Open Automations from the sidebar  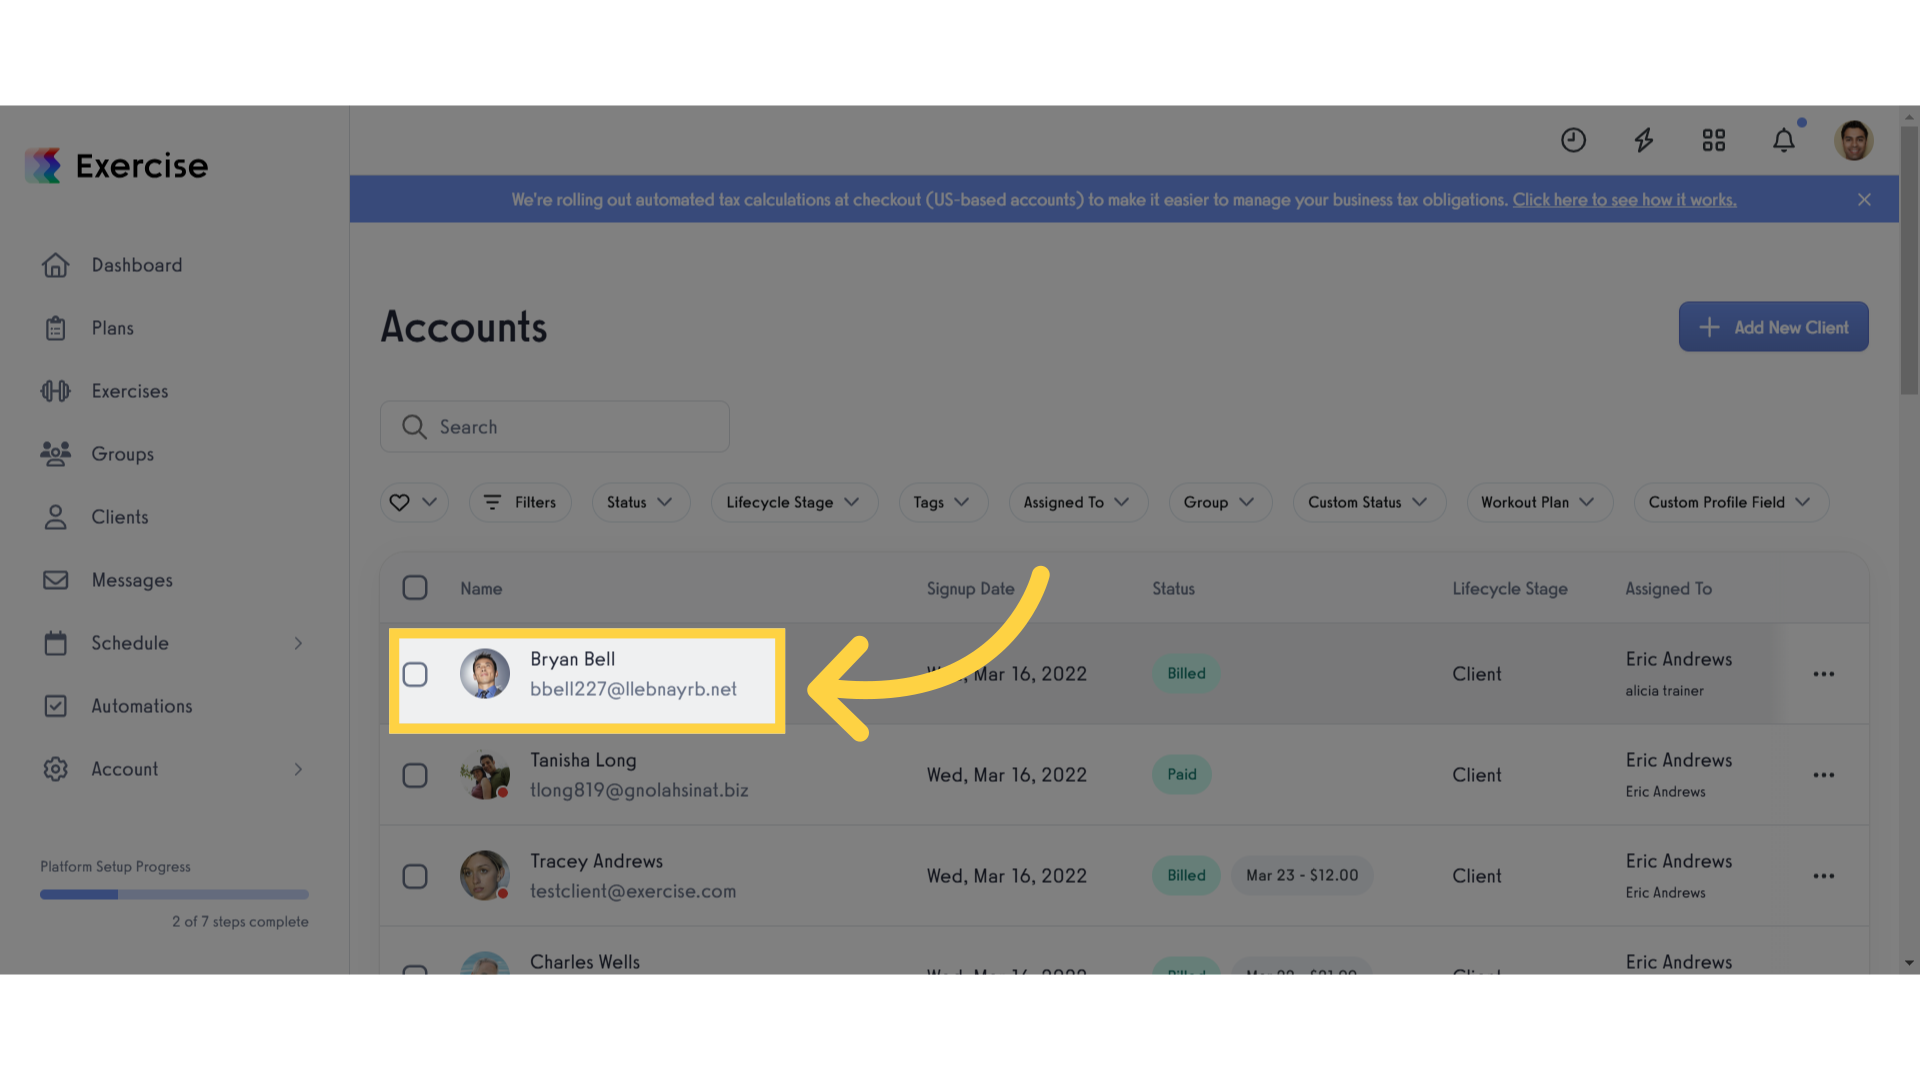point(141,706)
